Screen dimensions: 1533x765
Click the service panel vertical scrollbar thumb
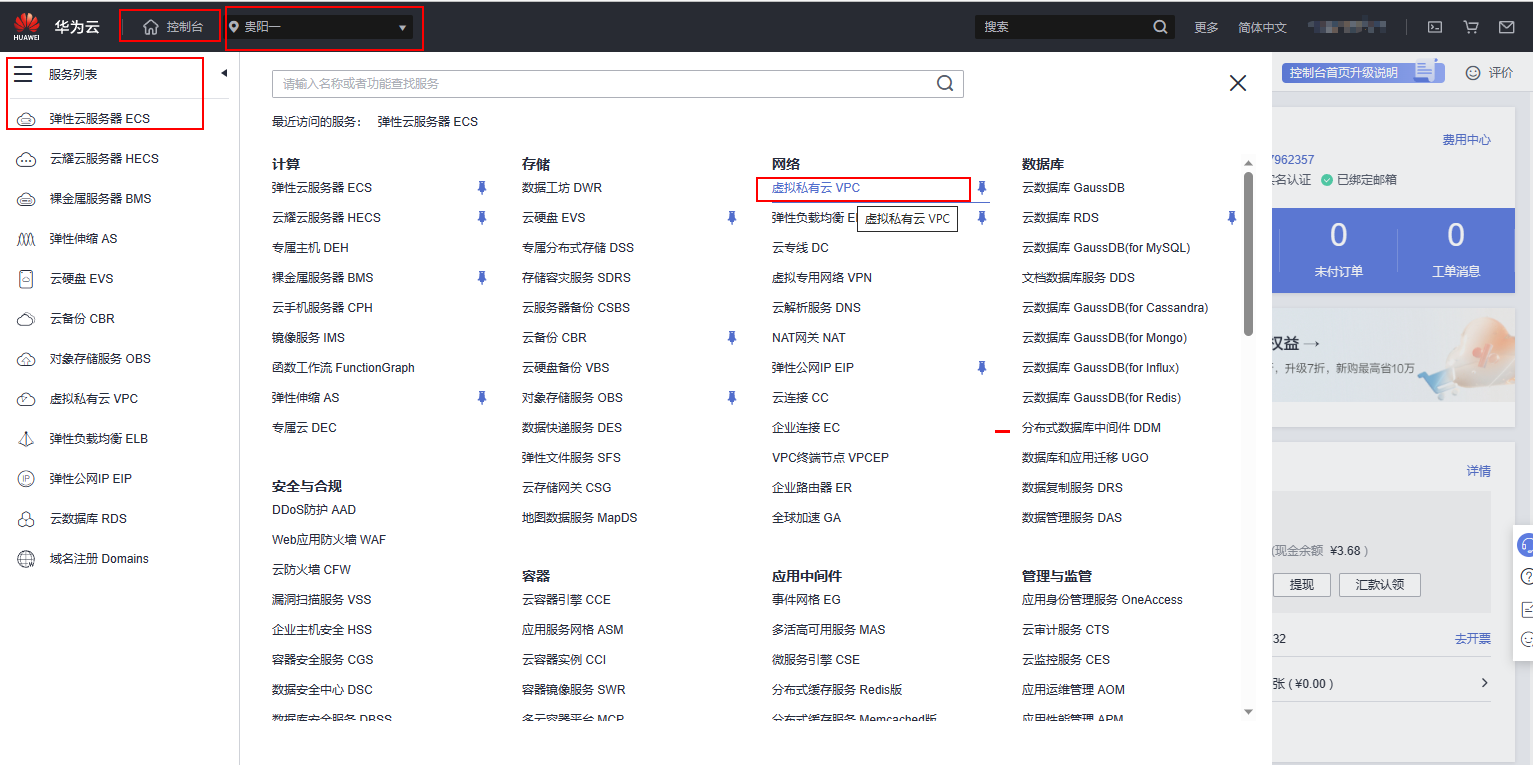[1248, 254]
